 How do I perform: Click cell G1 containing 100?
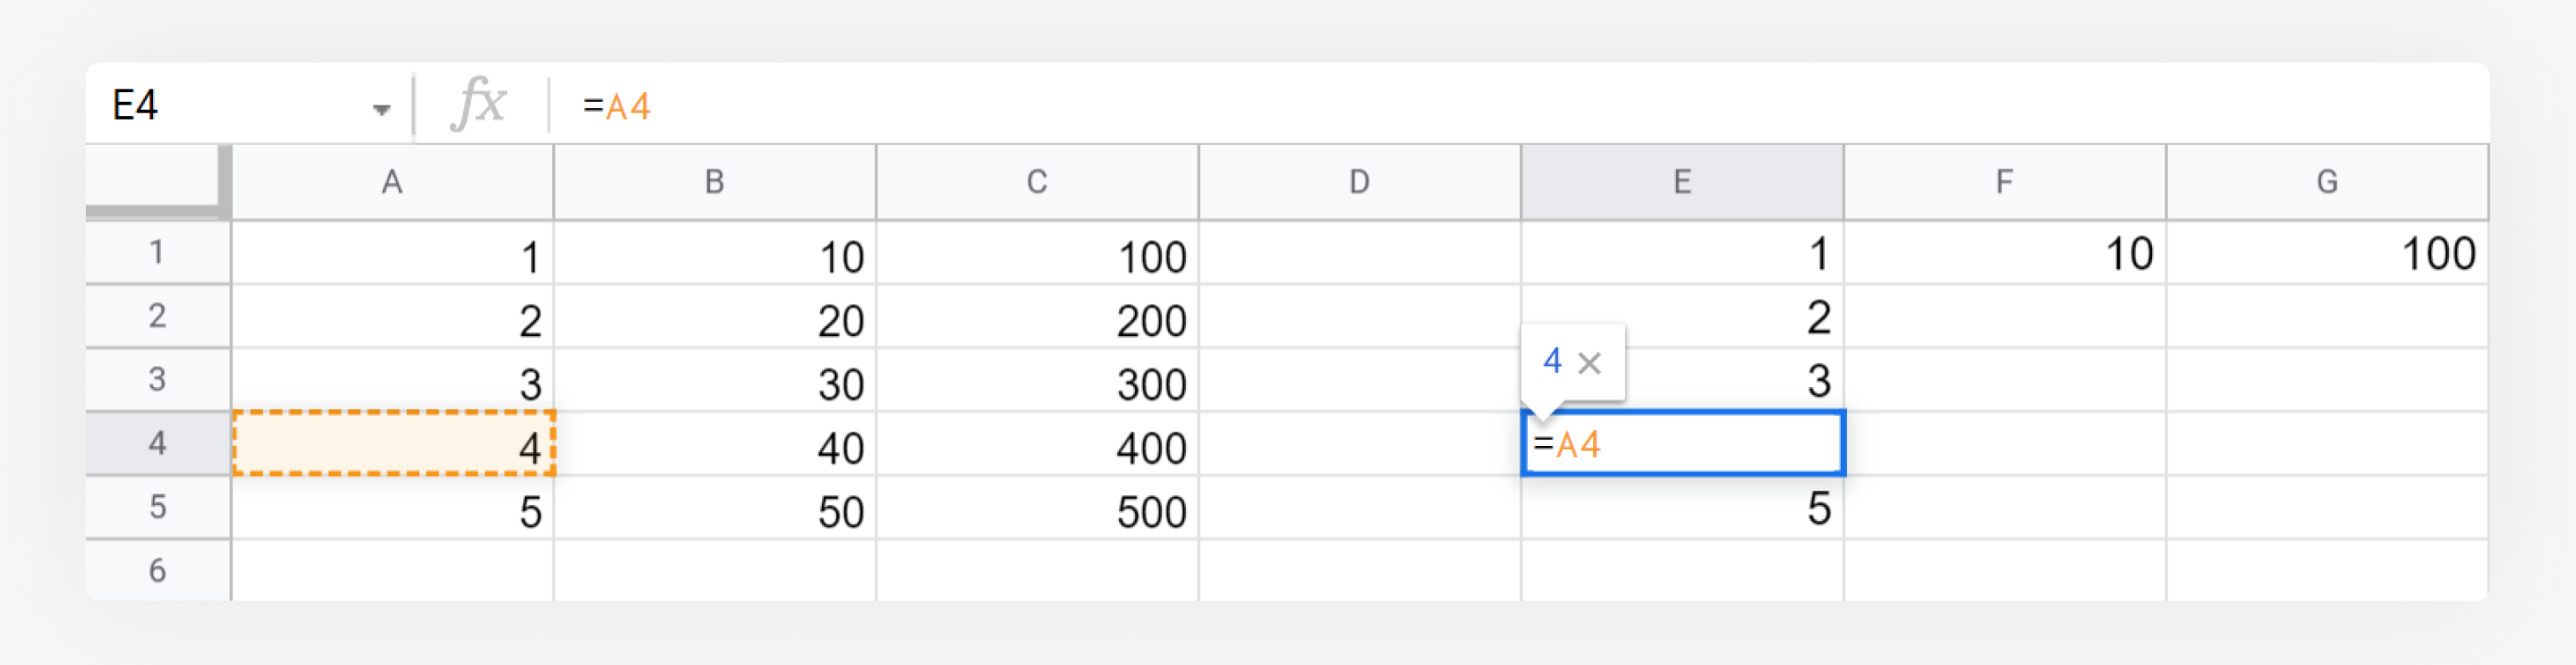tap(2327, 253)
